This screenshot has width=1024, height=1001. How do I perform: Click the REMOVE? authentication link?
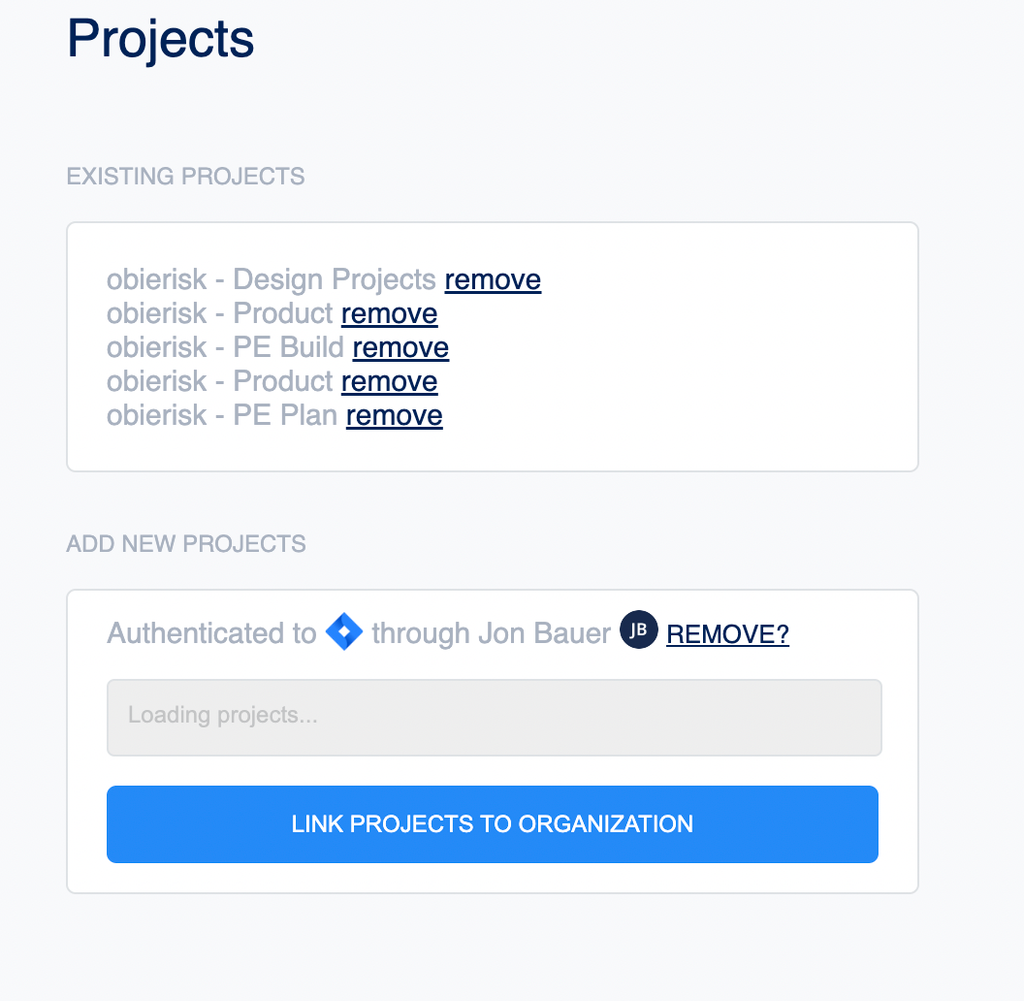click(728, 634)
